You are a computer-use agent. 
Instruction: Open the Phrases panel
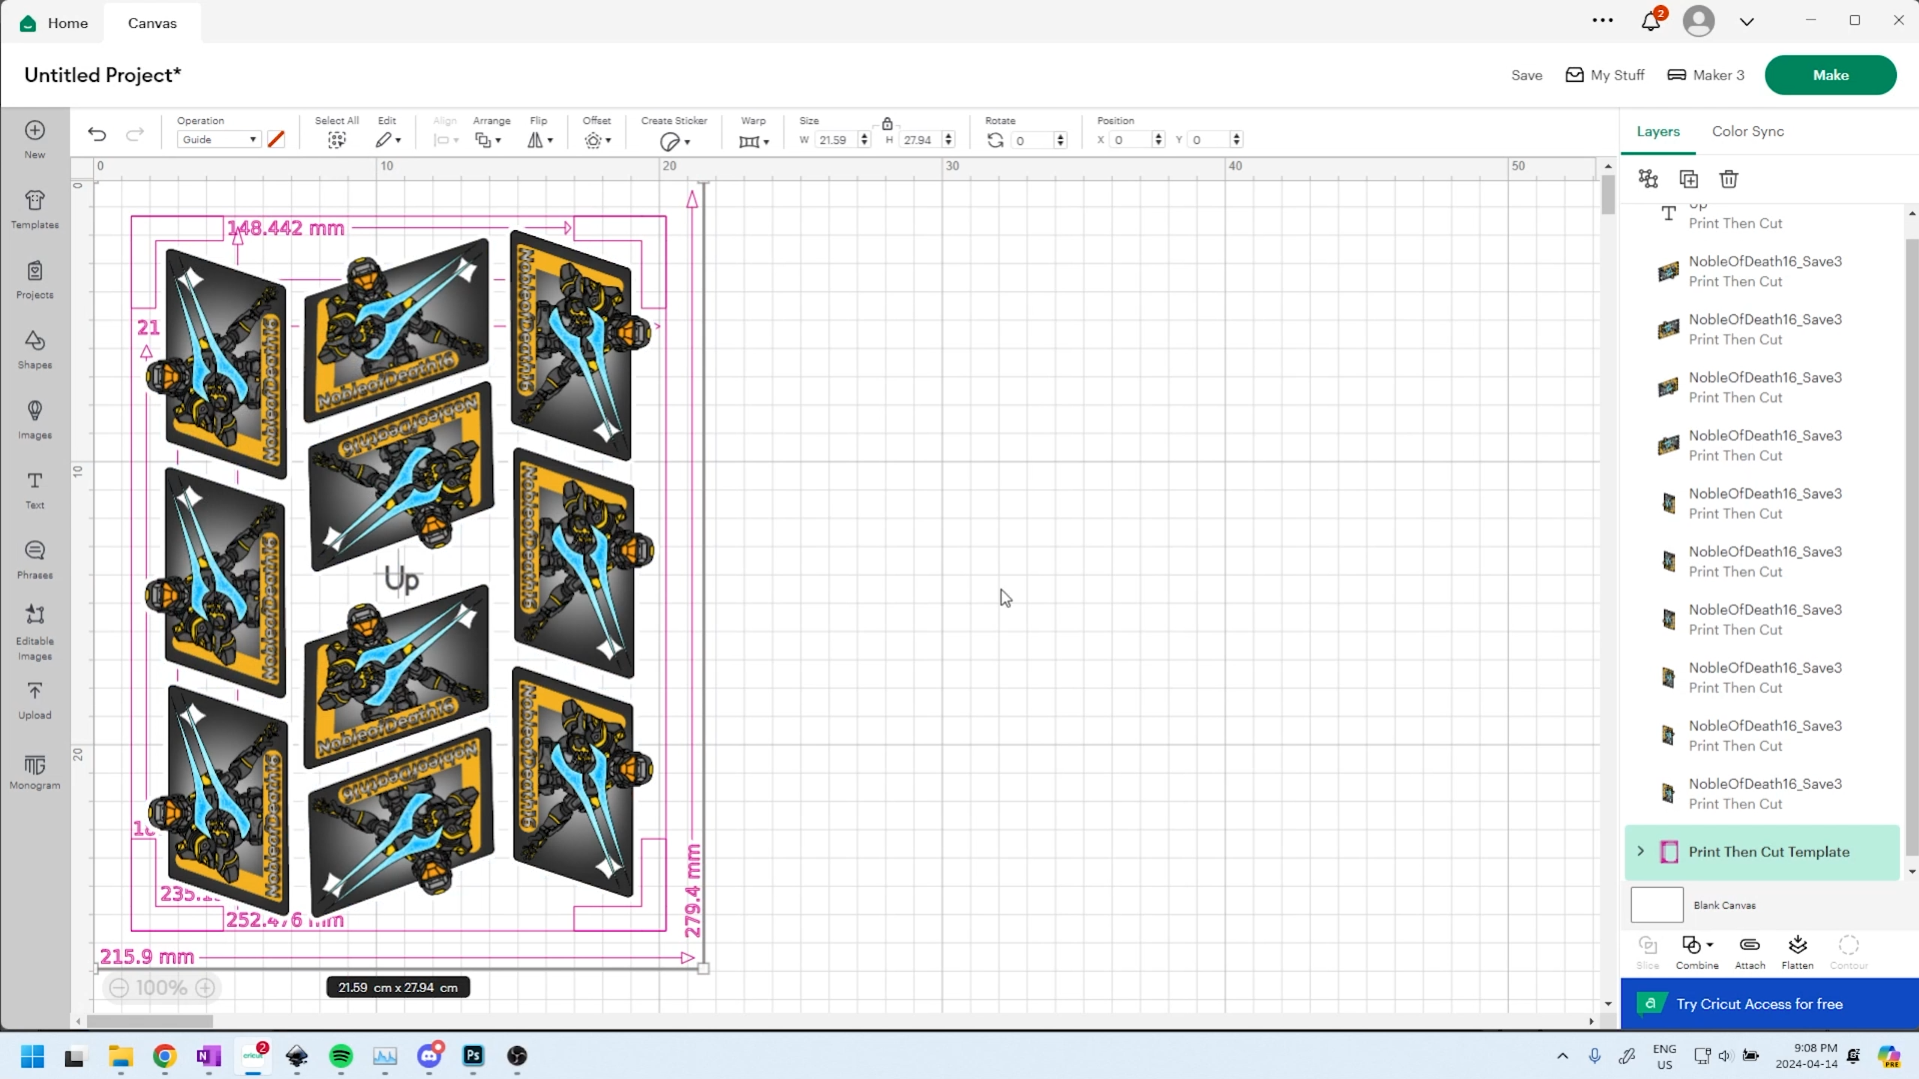[35, 559]
